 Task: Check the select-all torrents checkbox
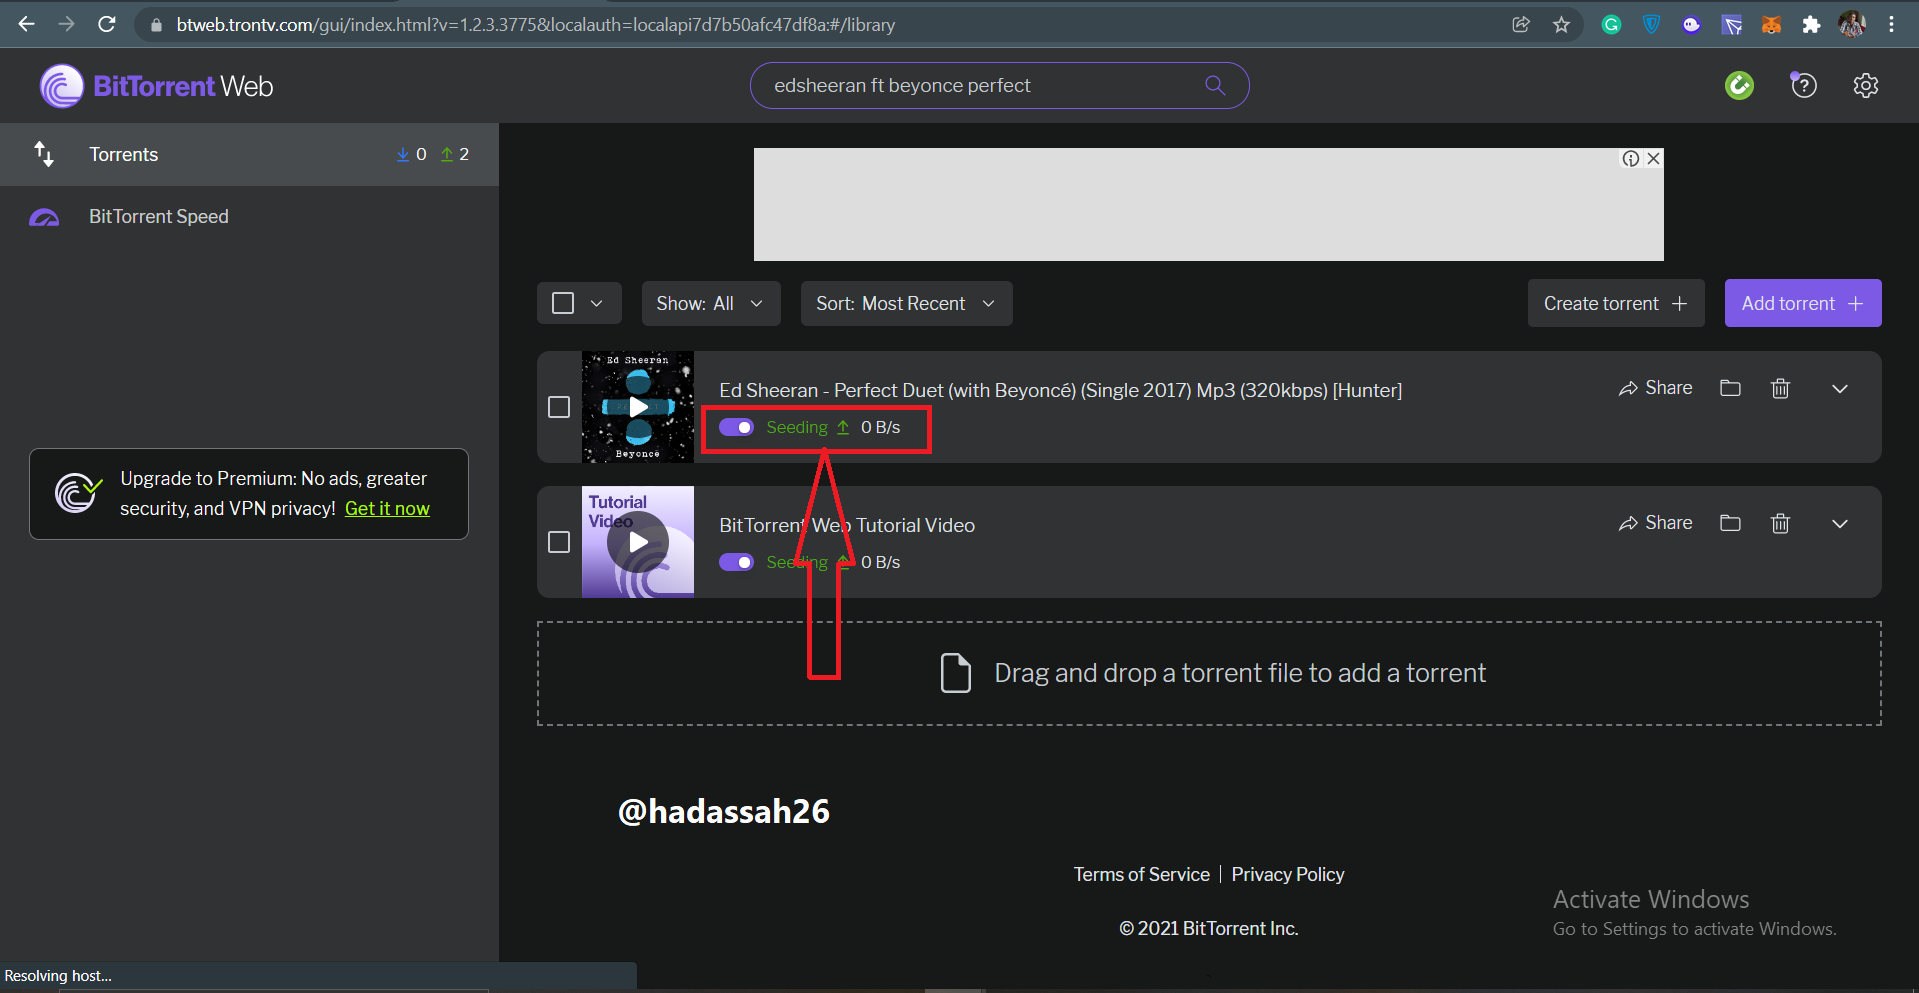click(563, 303)
